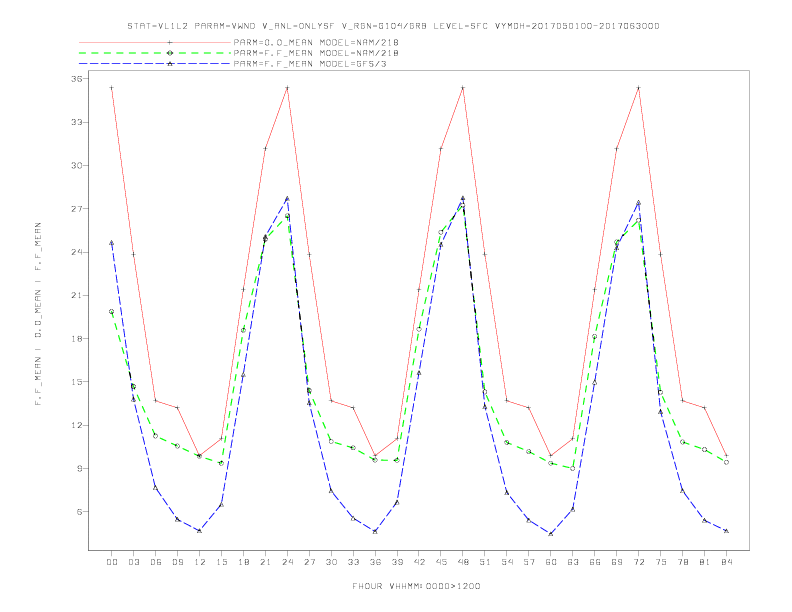
Task: Click x-axis forecast hour label 72
Action: pos(638,562)
